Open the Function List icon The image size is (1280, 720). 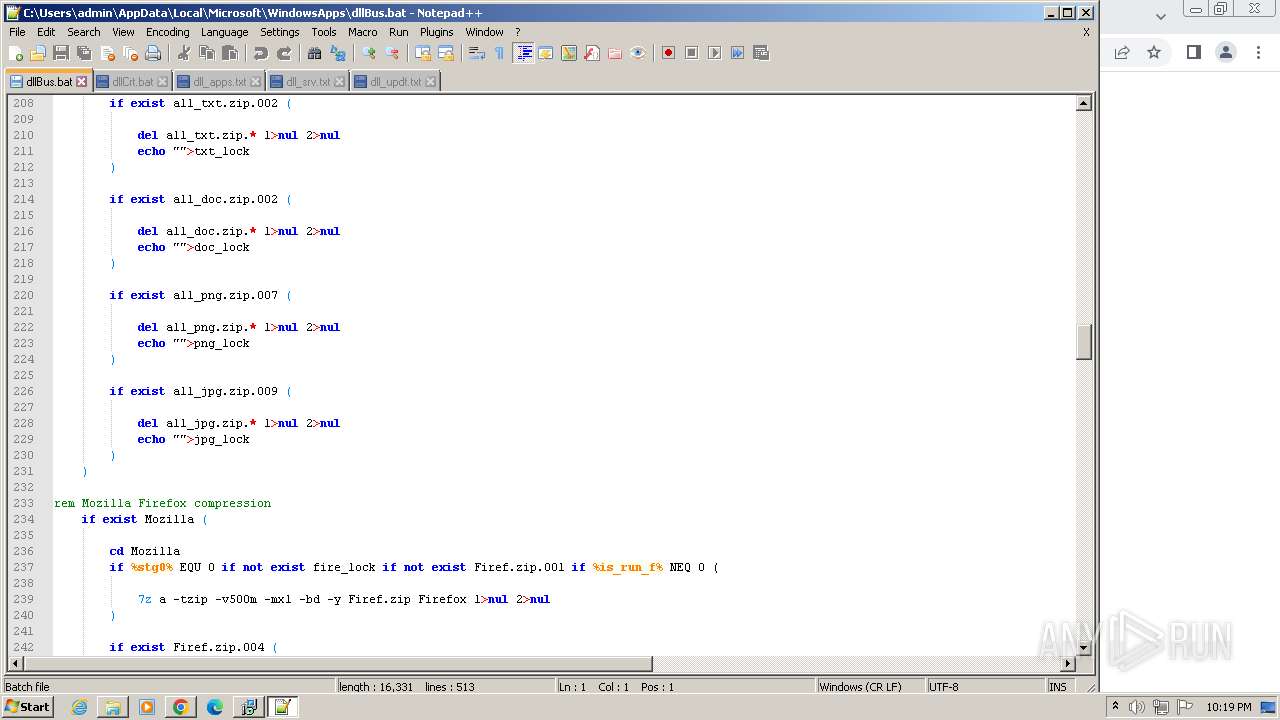tap(592, 53)
